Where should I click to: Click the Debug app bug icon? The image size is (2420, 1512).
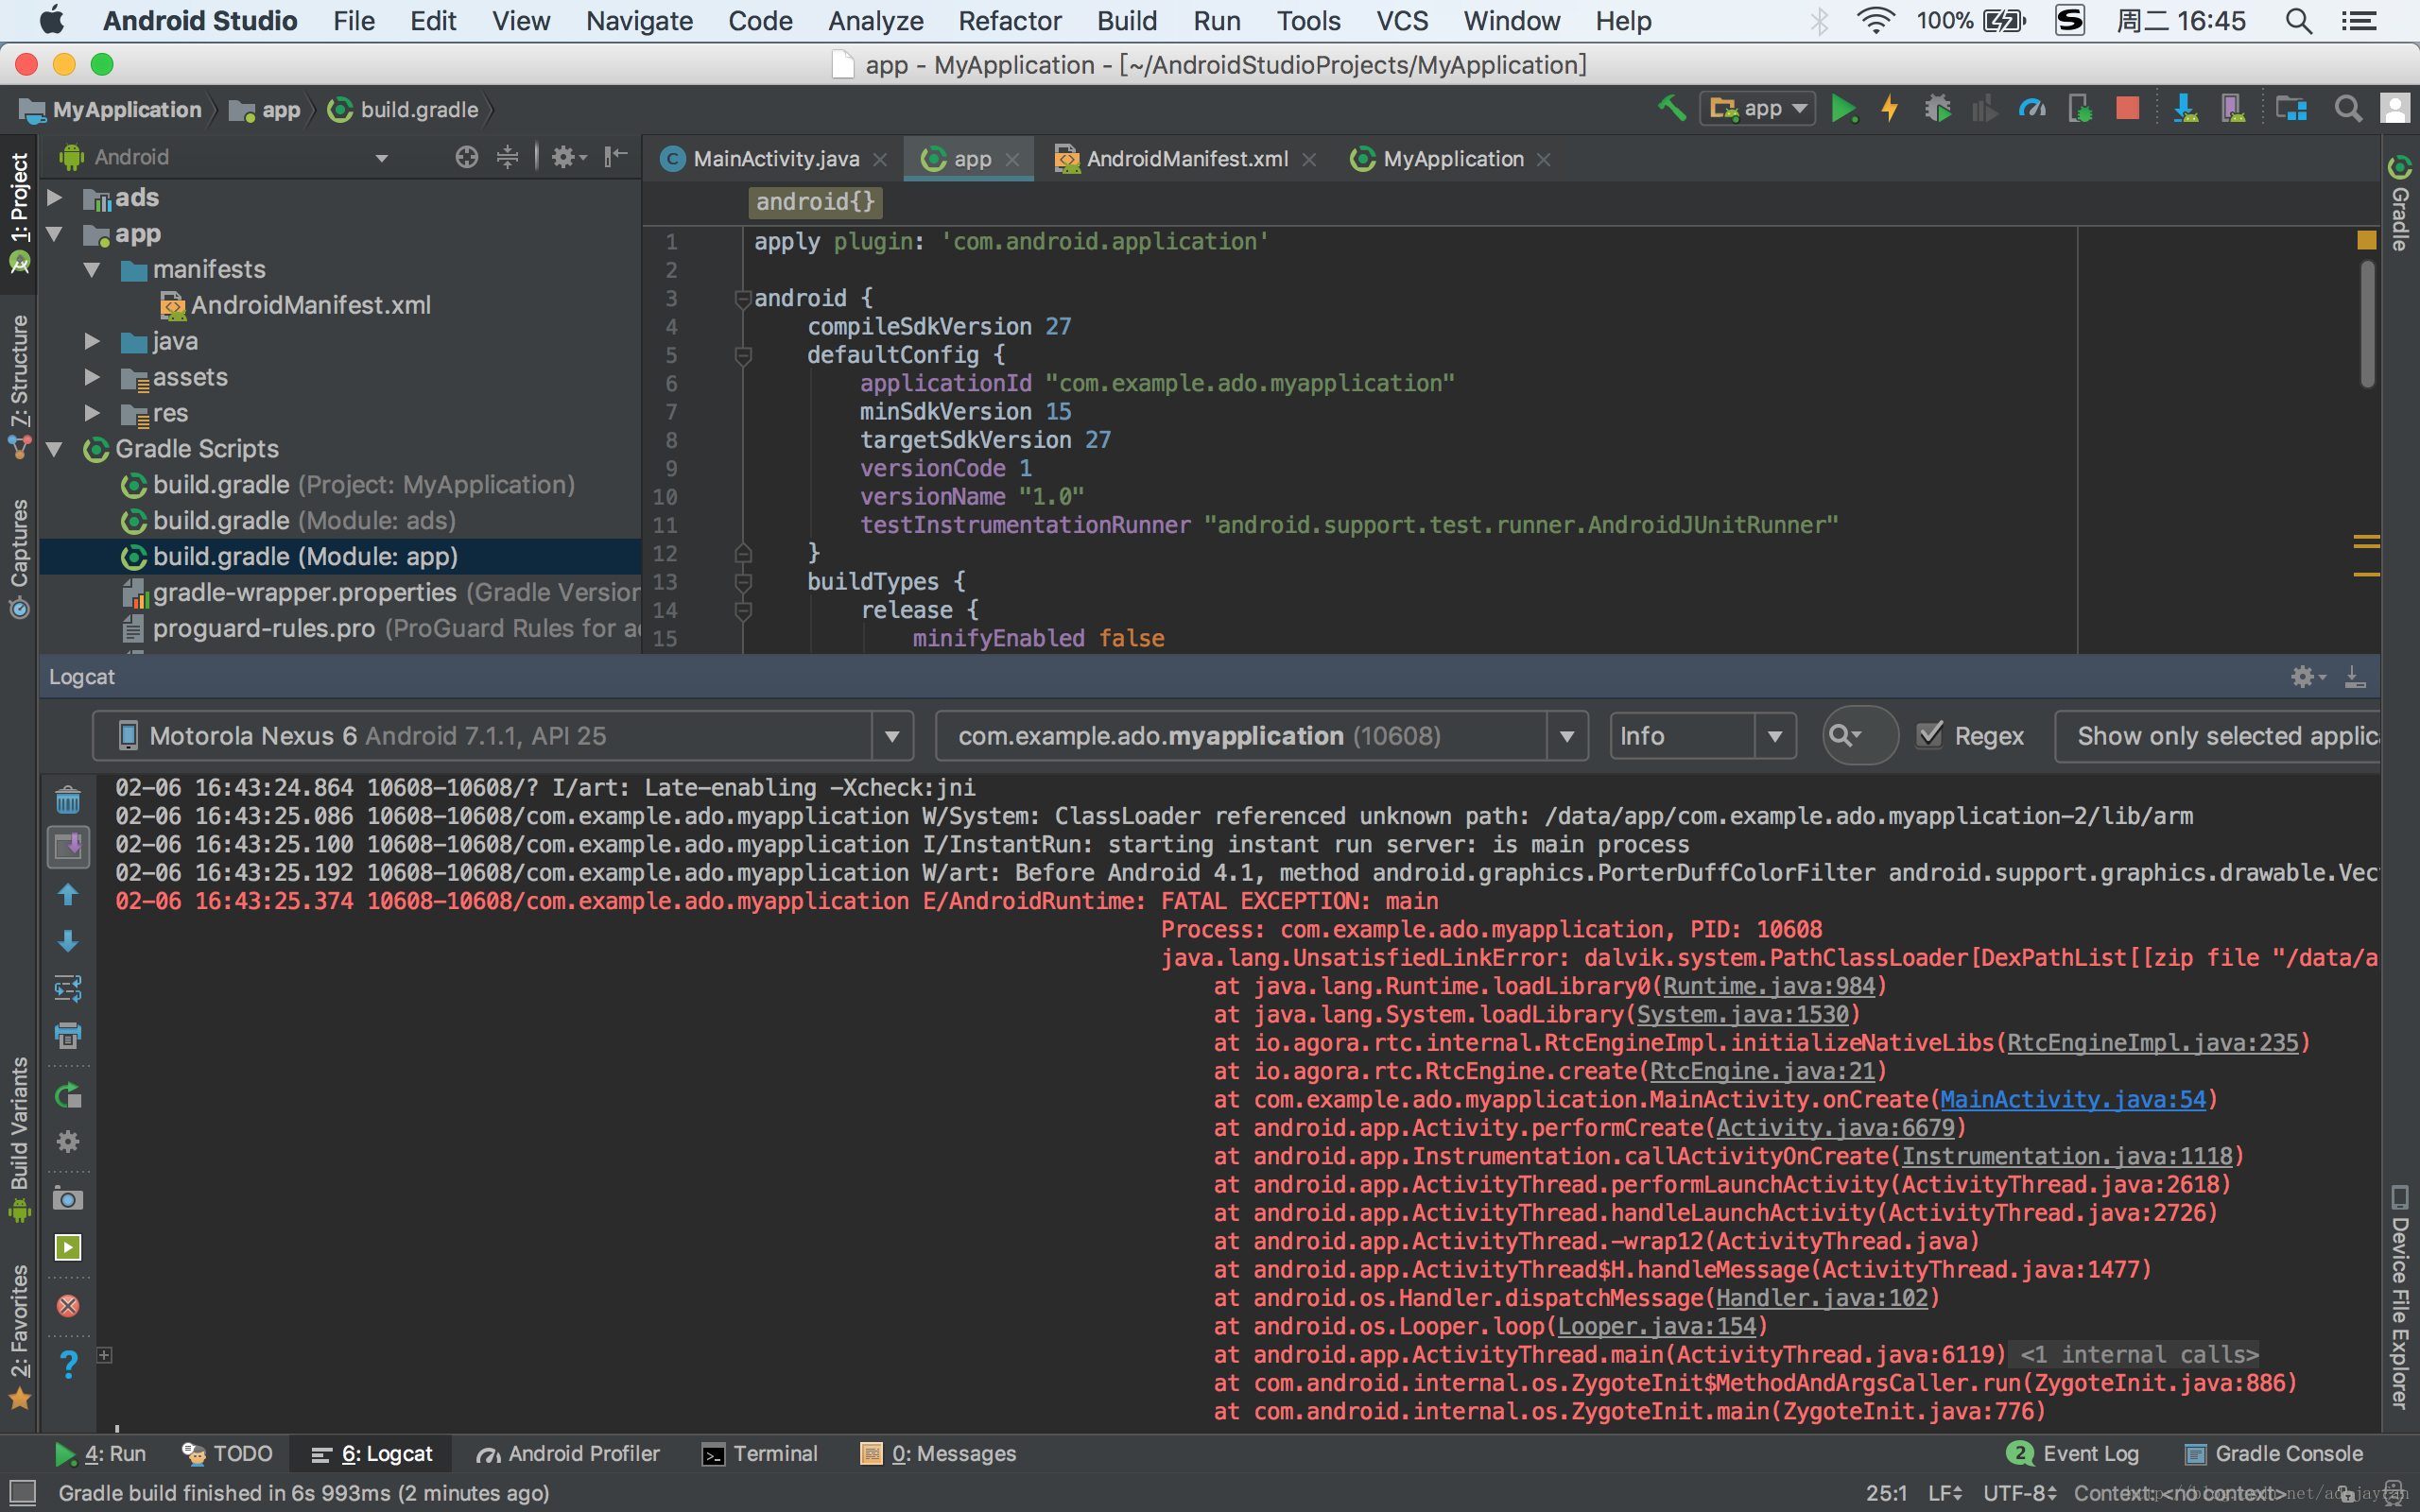(x=1938, y=109)
